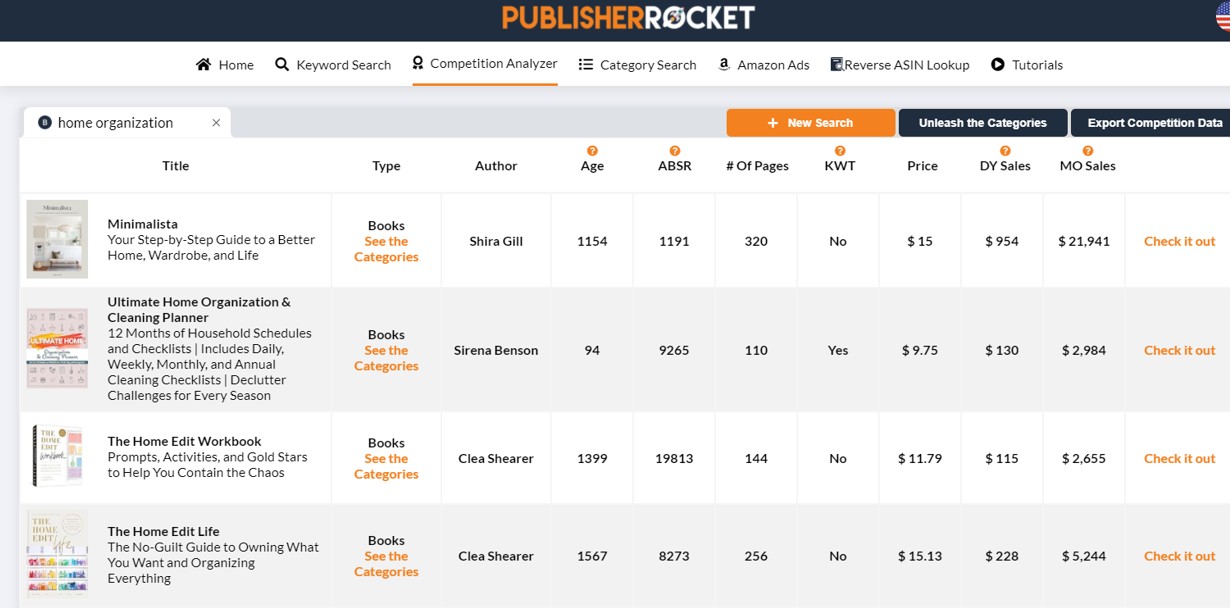
Task: Click the $ 21,941 monthly sales value
Action: (1084, 241)
